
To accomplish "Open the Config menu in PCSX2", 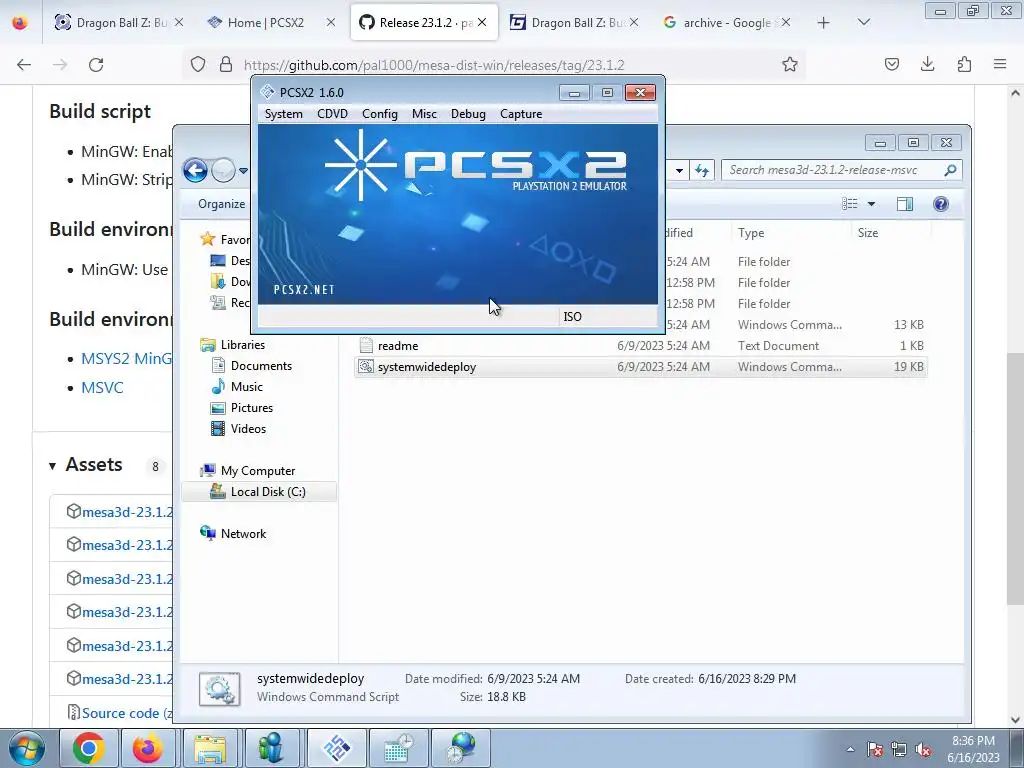I will pos(379,114).
